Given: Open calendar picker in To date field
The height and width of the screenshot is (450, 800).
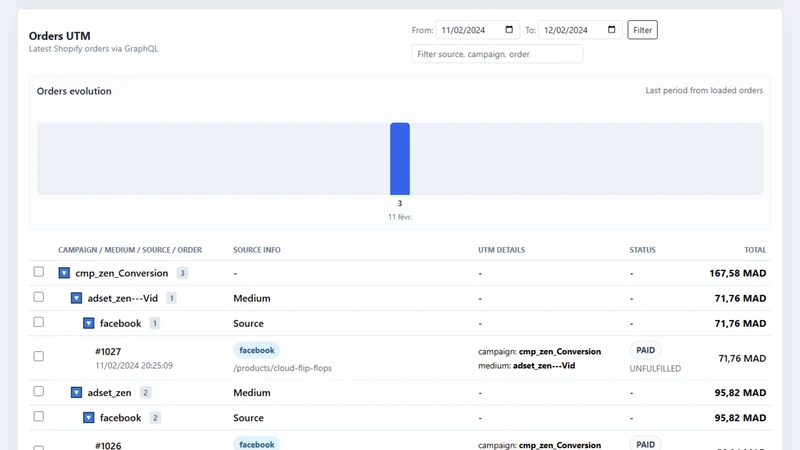Looking at the screenshot, I should click(611, 30).
